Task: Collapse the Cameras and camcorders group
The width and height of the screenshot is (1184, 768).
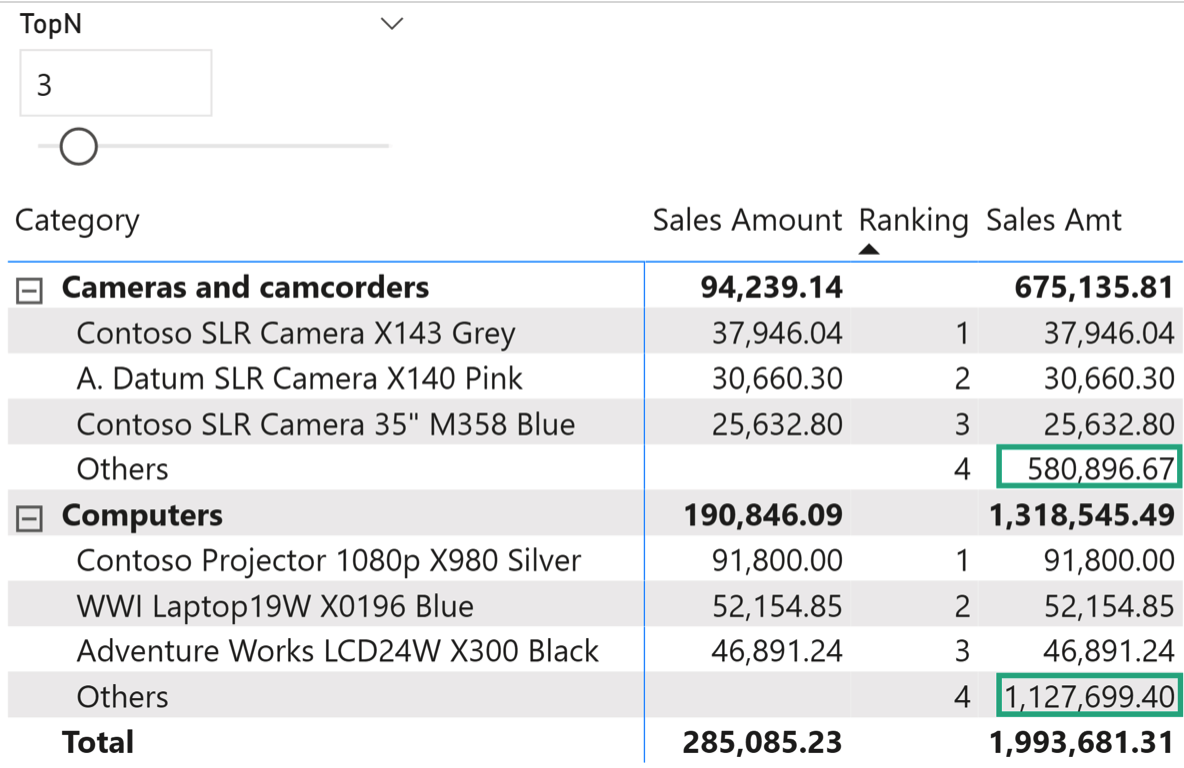Action: [31, 291]
